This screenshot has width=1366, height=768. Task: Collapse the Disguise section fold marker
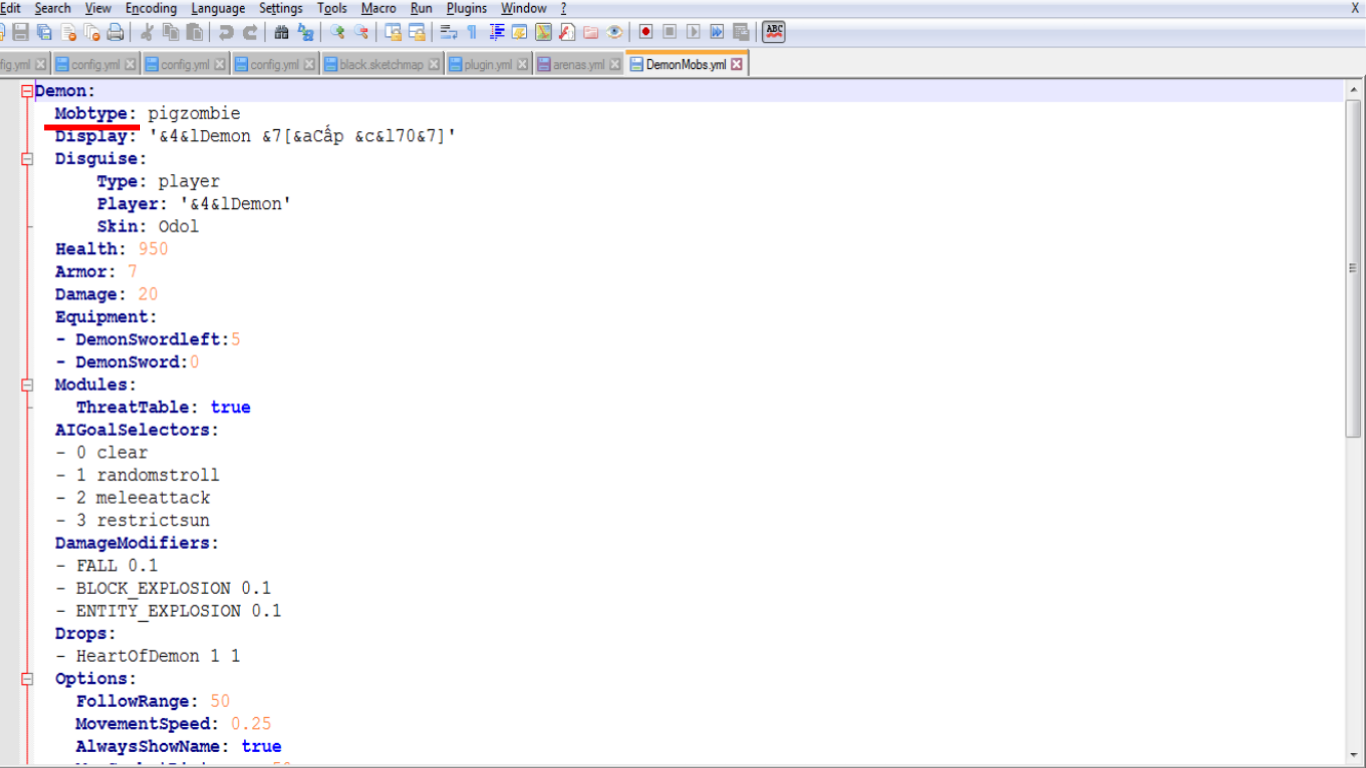click(27, 159)
